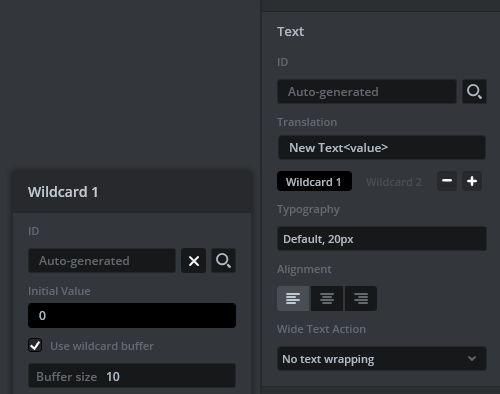Click the Text ID Auto-generated field
Screen dimensions: 500x394
tap(367, 92)
